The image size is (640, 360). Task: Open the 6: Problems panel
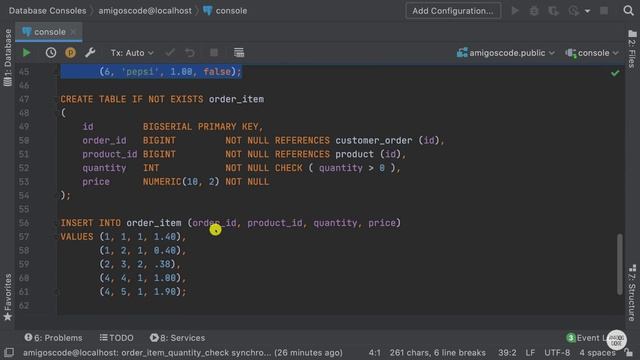click(x=53, y=338)
